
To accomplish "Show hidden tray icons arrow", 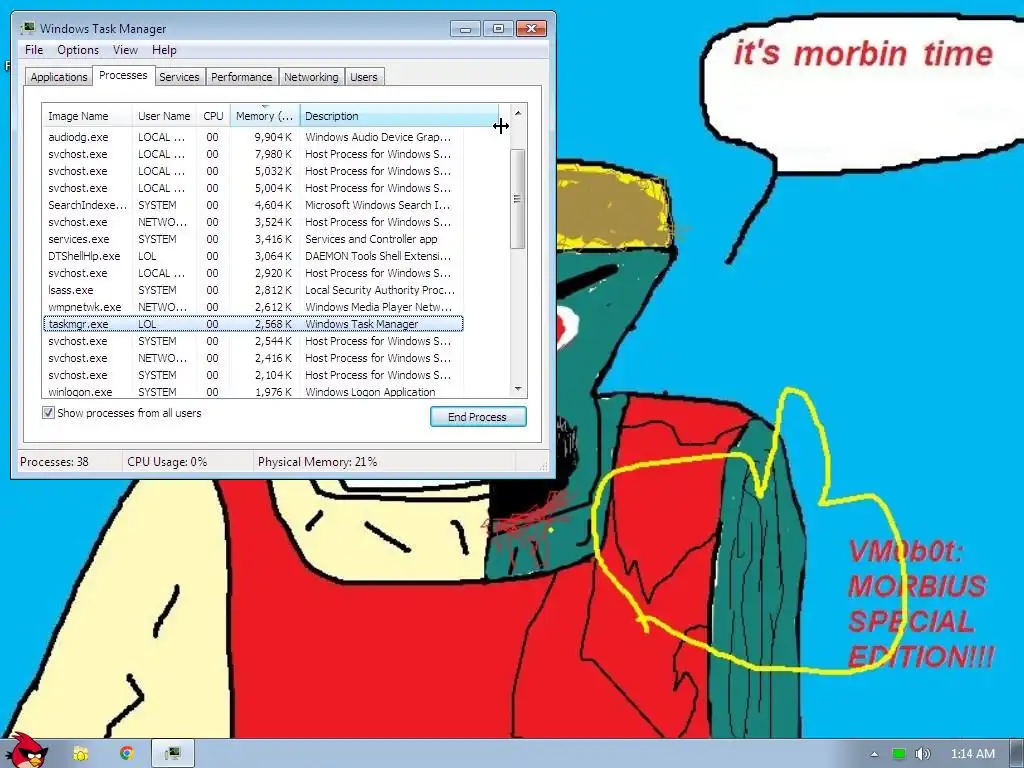I will tap(874, 754).
